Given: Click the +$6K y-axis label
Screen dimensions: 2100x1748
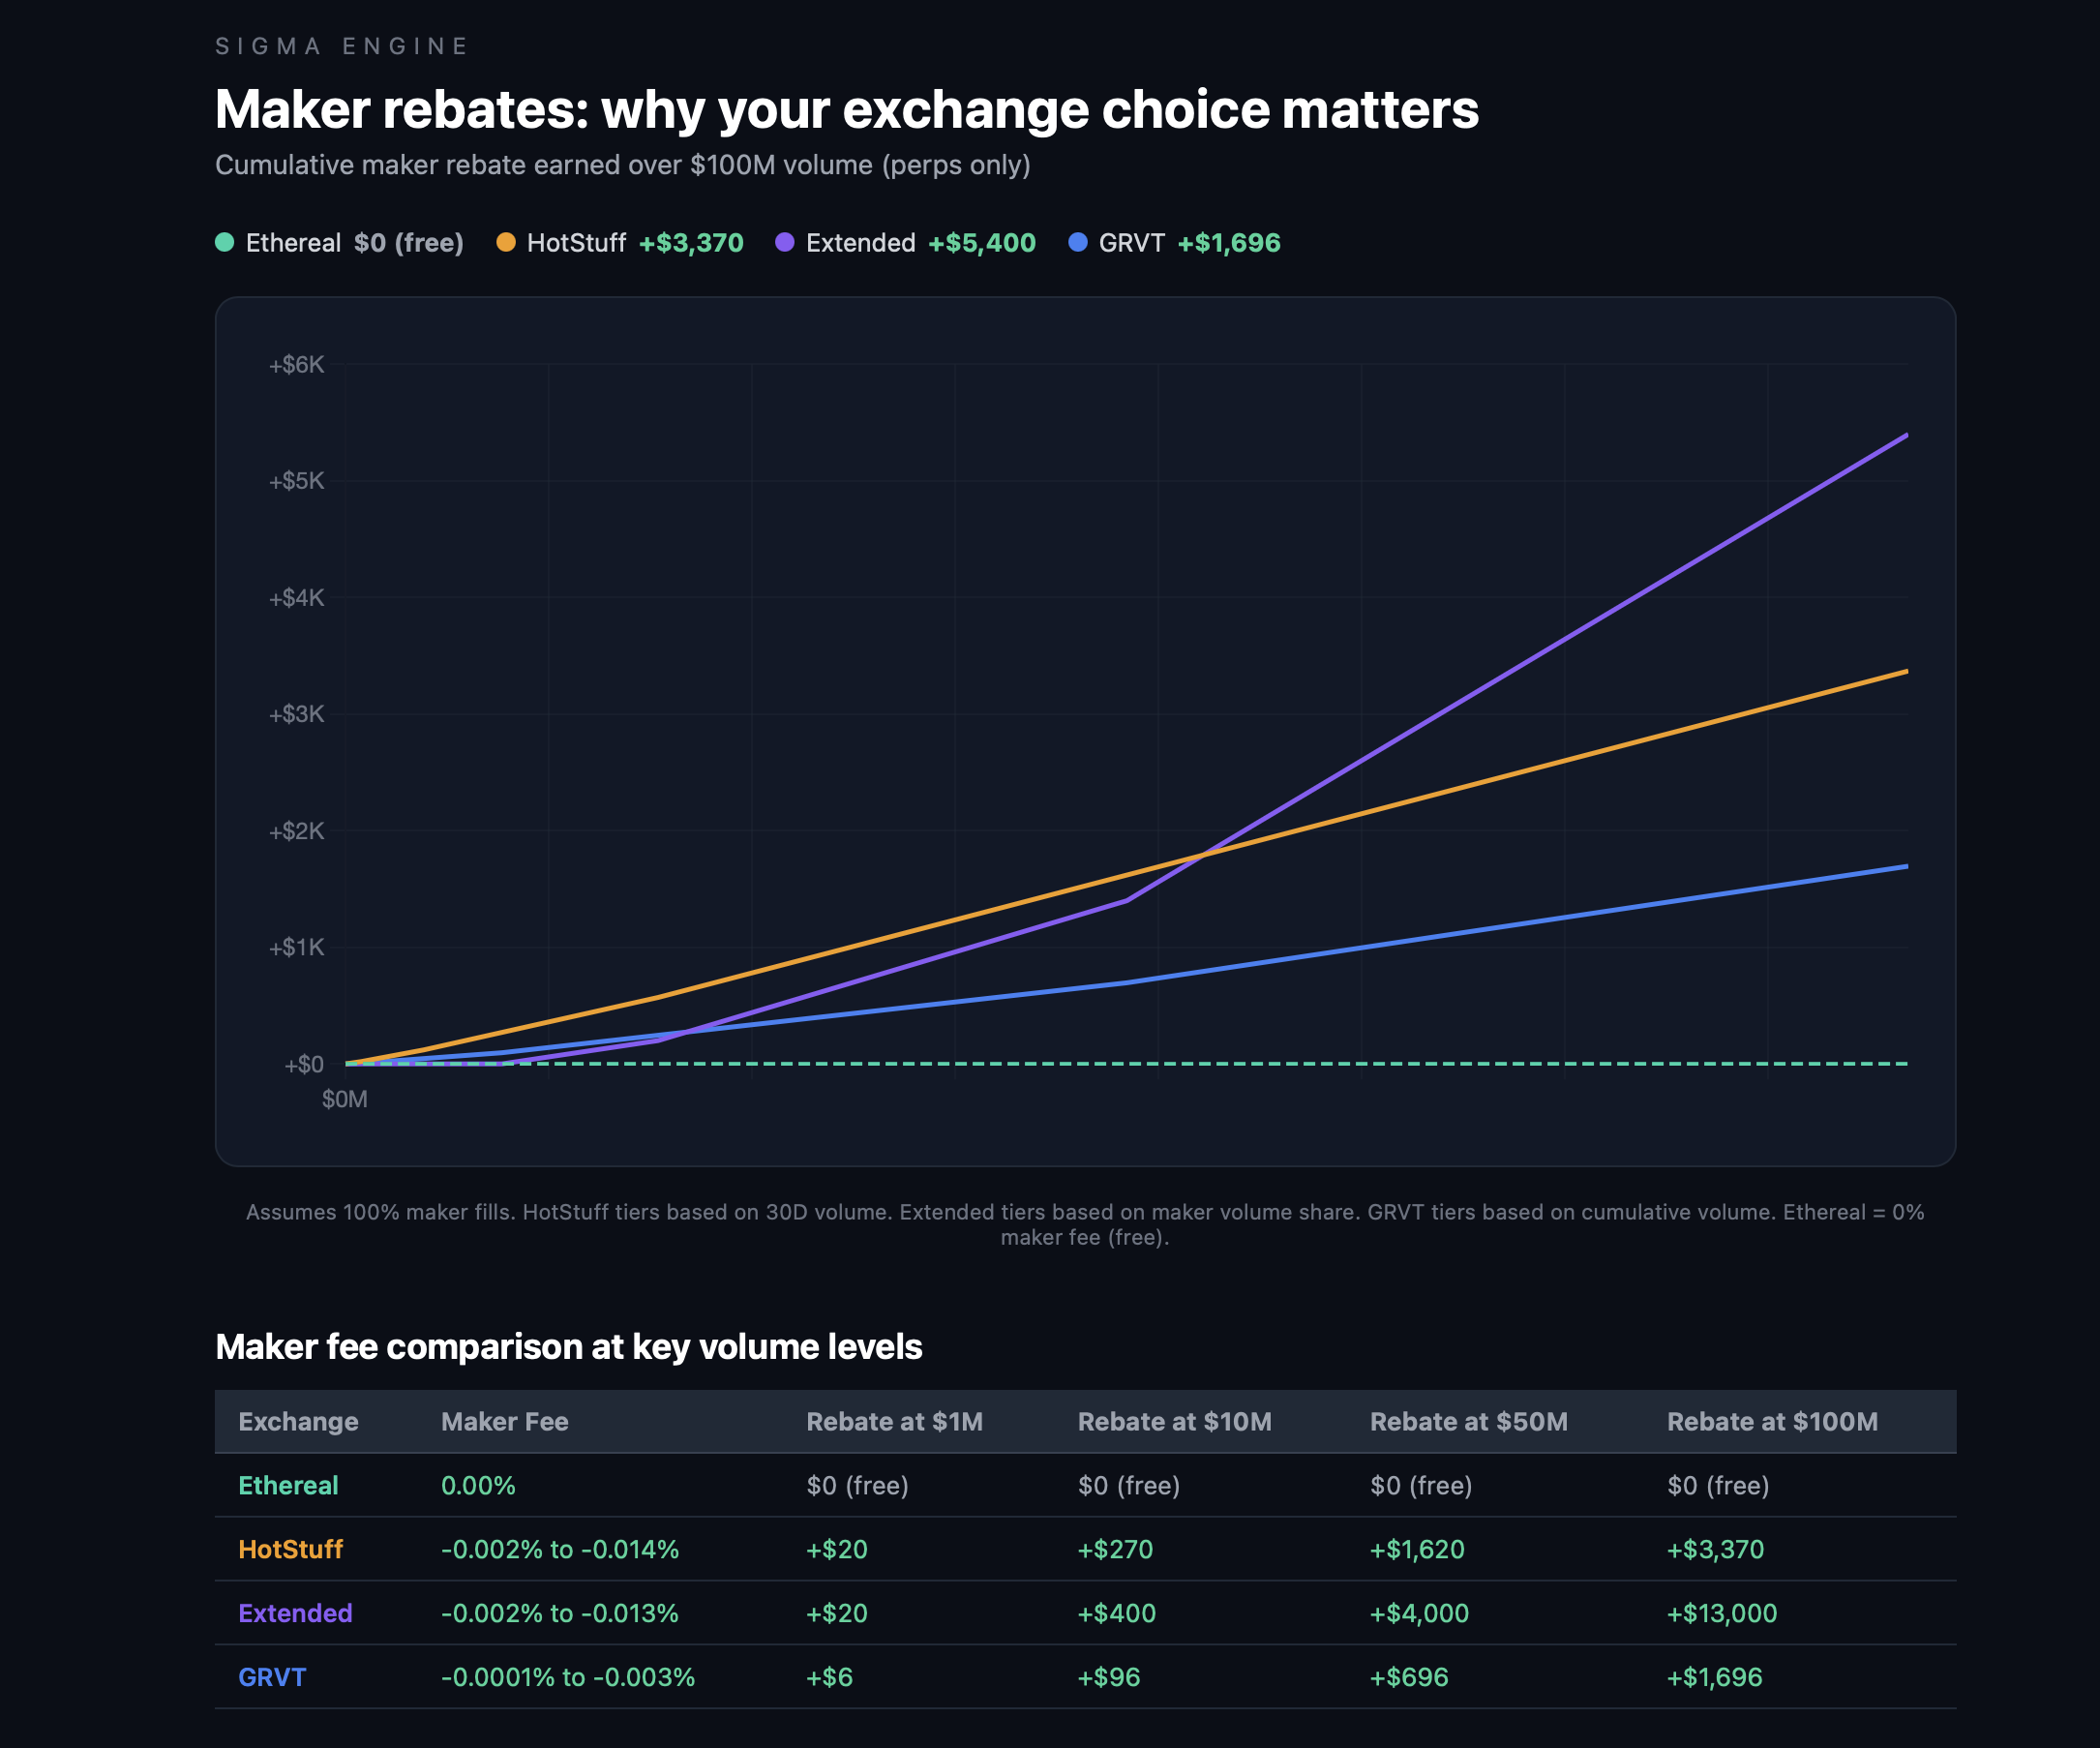Looking at the screenshot, I should (x=296, y=365).
